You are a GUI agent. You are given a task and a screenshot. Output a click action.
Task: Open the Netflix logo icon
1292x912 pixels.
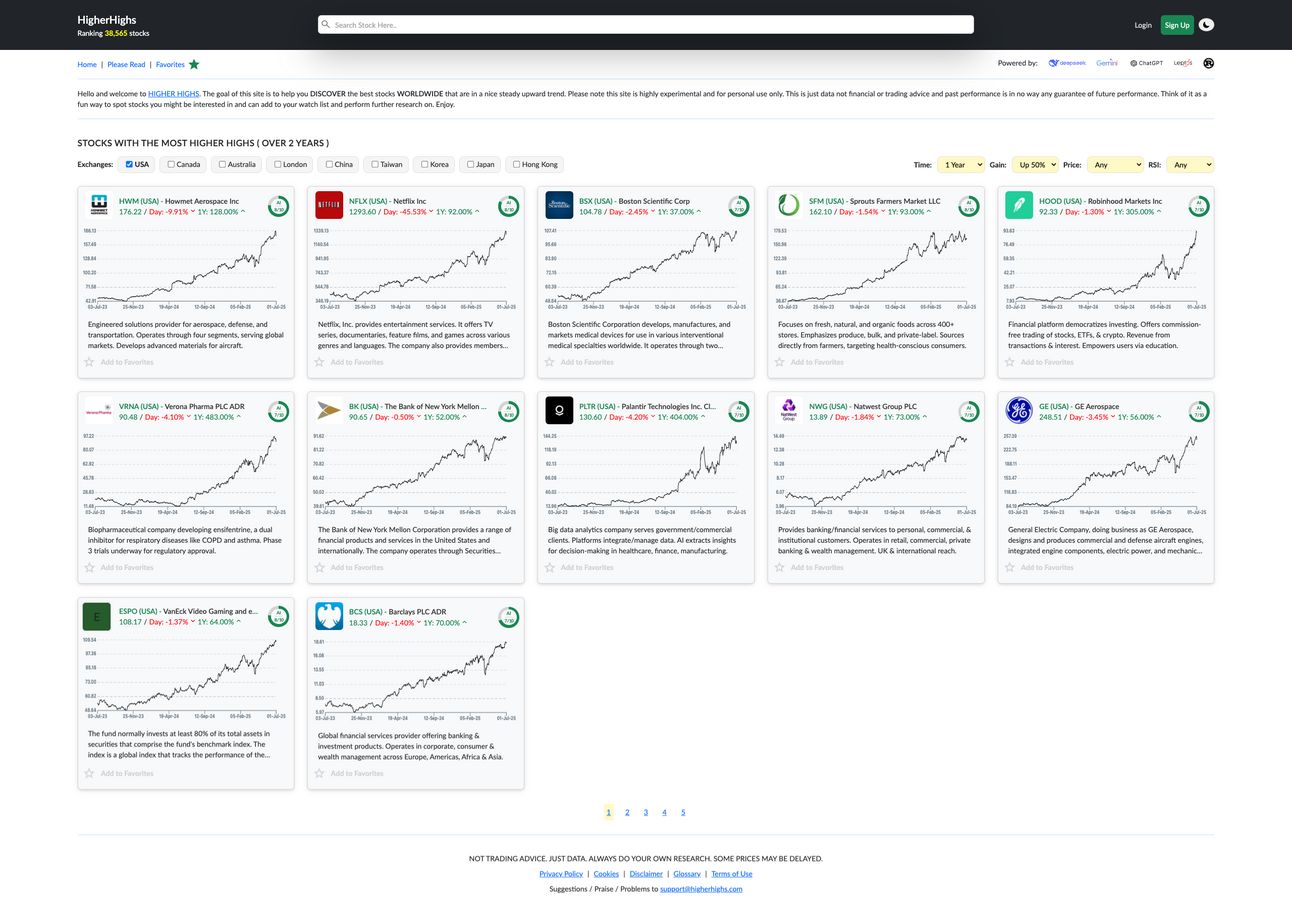tap(329, 205)
